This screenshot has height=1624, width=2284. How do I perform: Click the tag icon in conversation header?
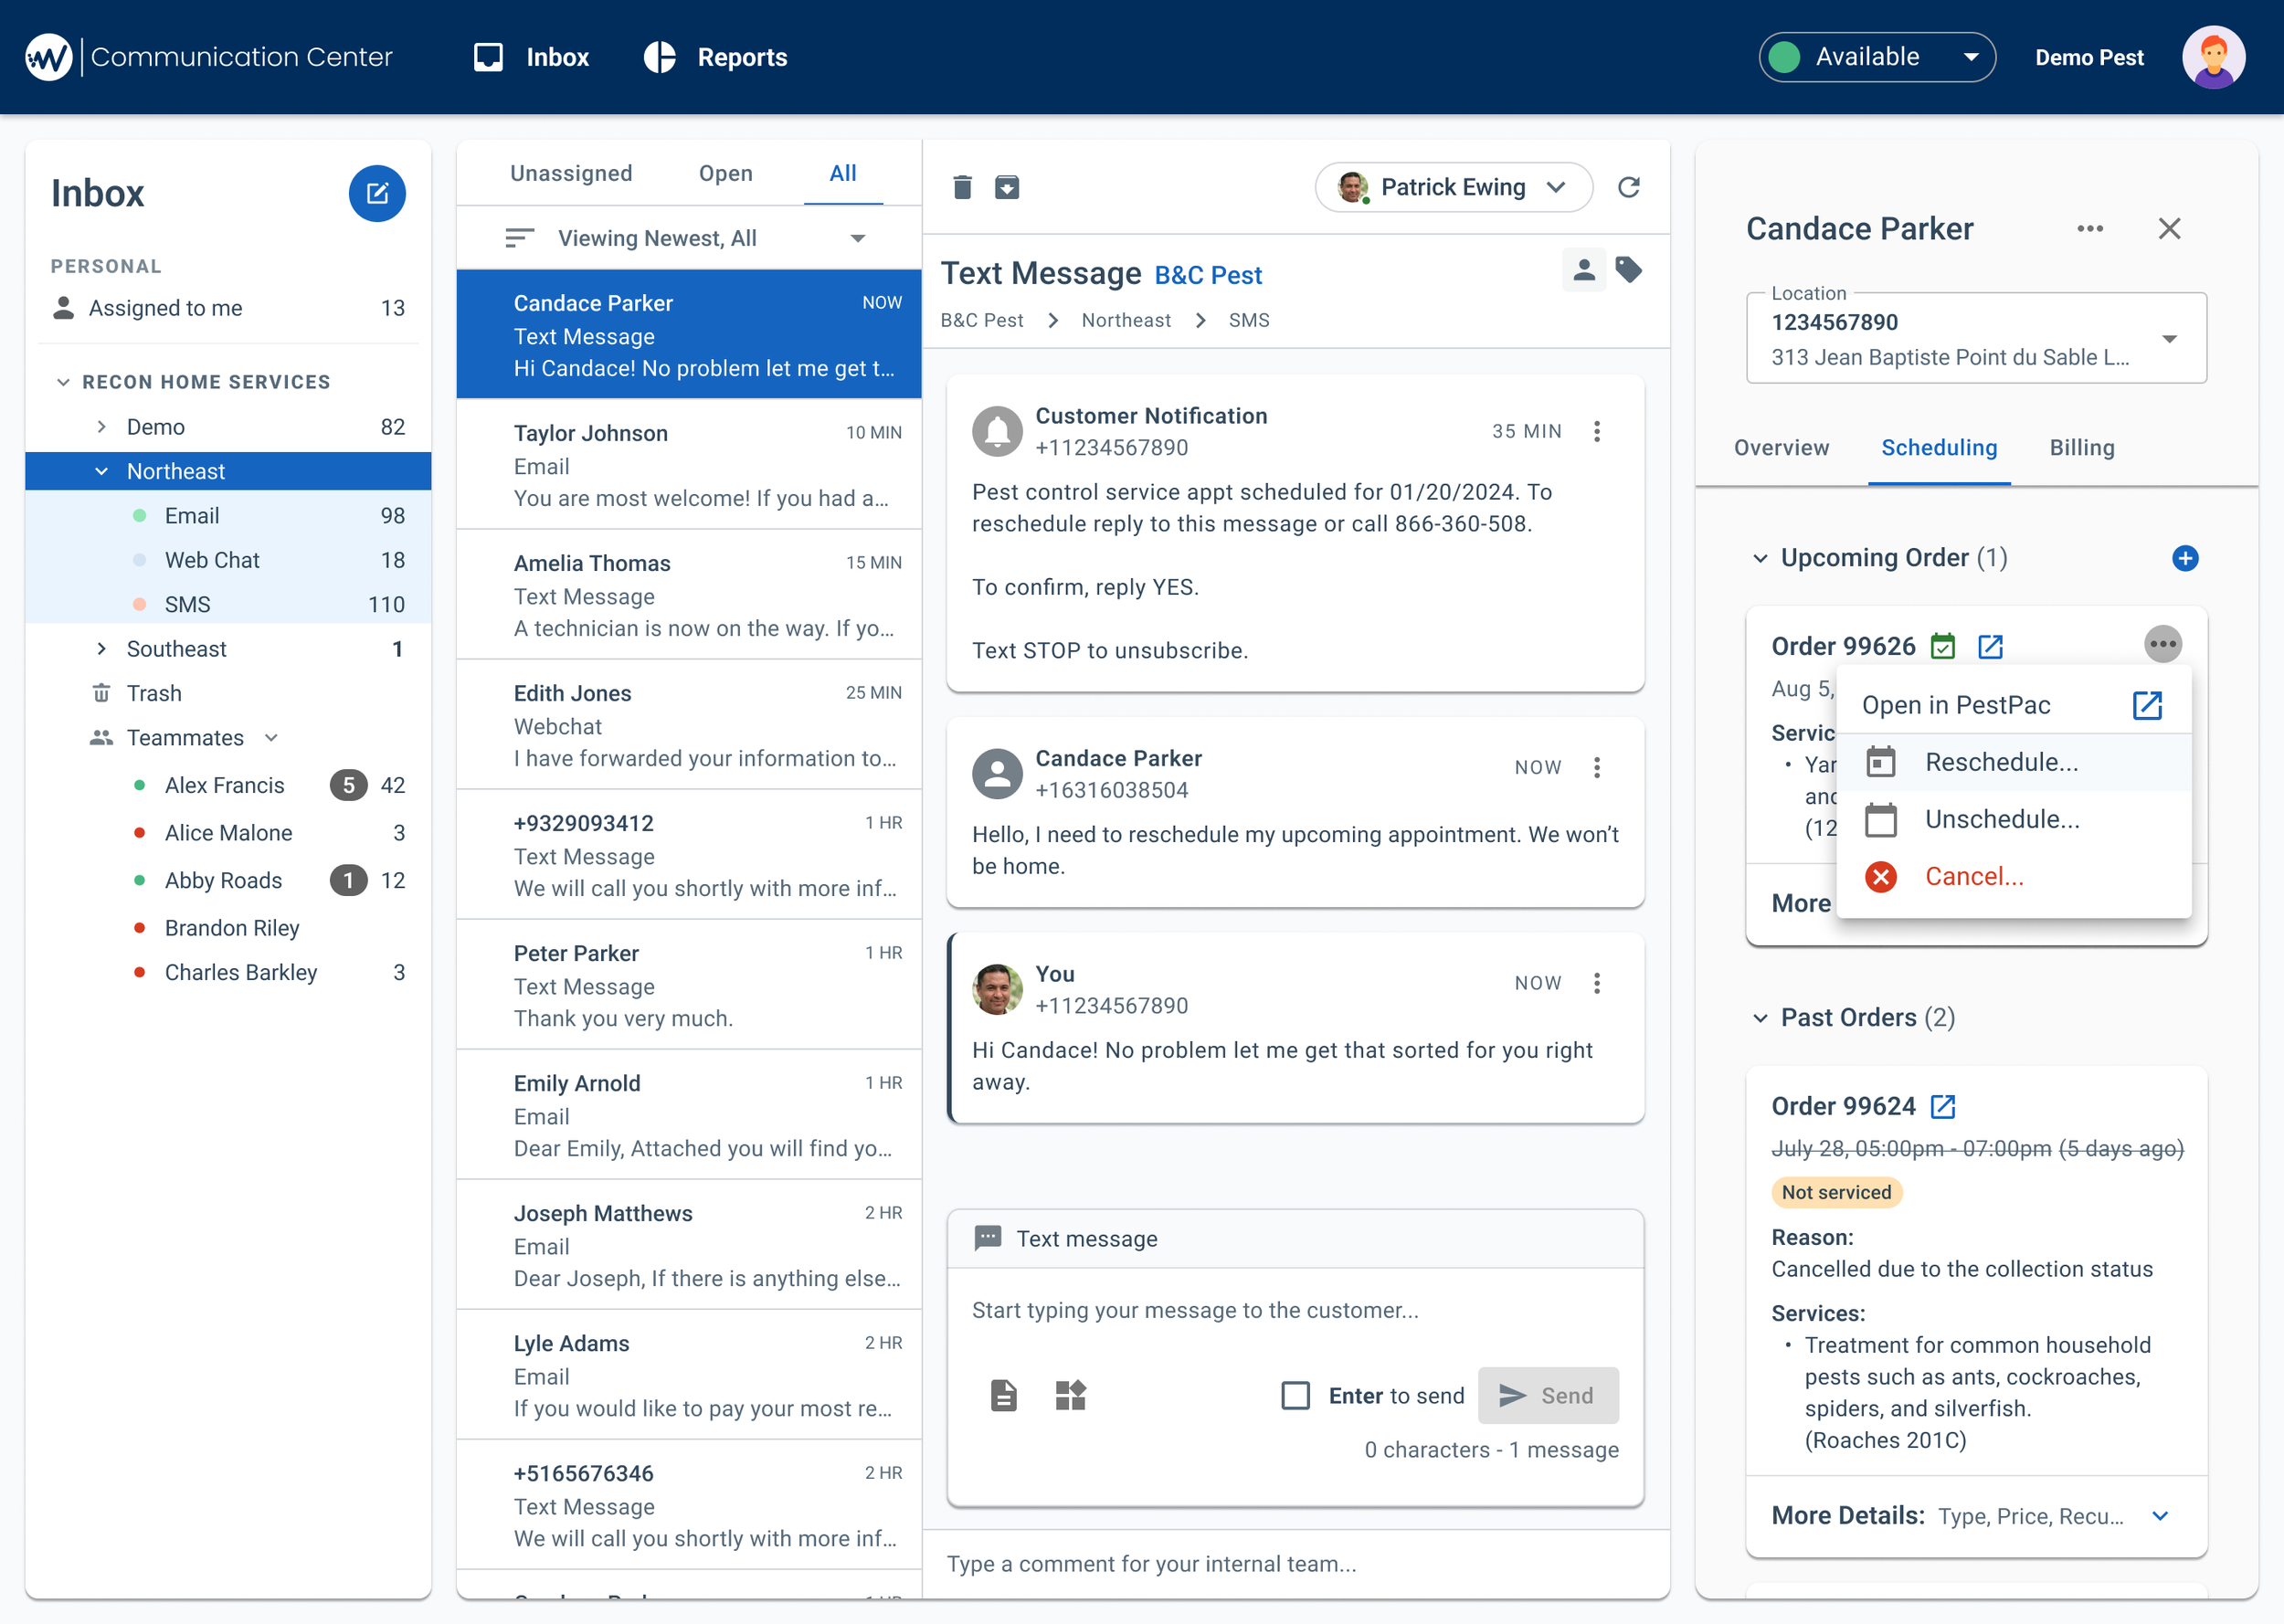(1628, 270)
